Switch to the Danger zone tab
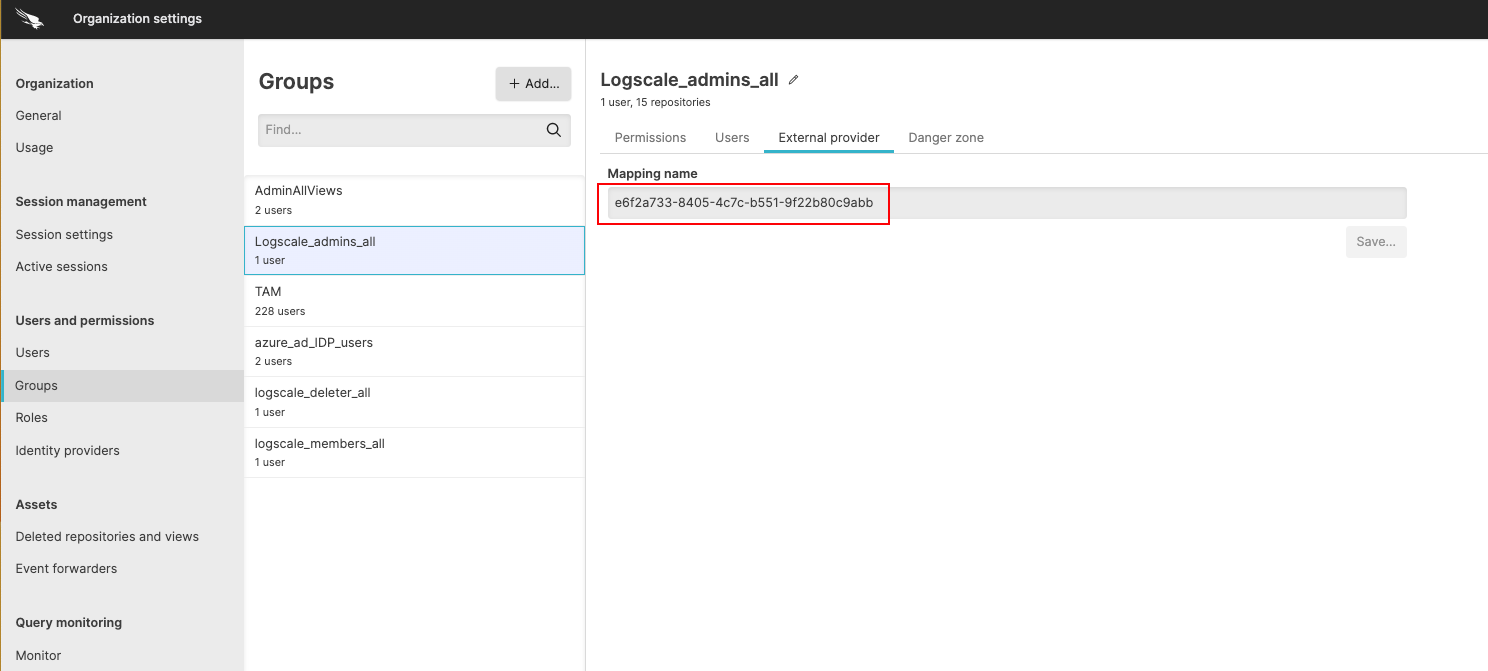 pos(945,137)
